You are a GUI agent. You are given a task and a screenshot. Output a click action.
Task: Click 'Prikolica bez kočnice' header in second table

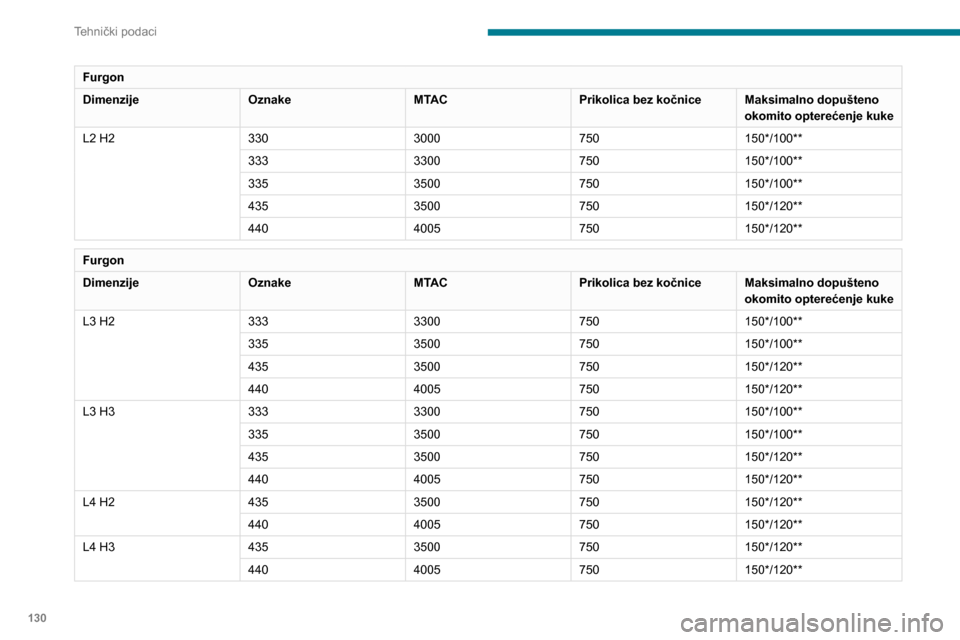(x=640, y=283)
